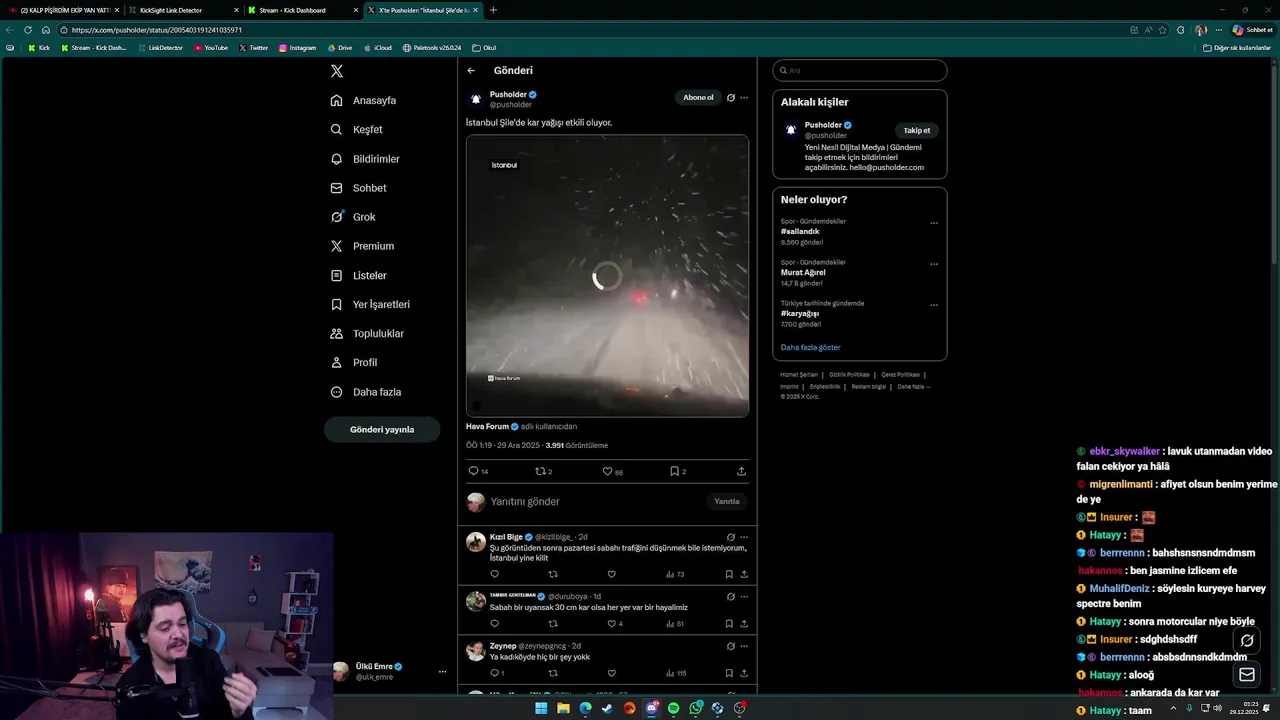Image resolution: width=1280 pixels, height=720 pixels.
Task: Bookmark the @duruboya reply
Action: tap(729, 624)
